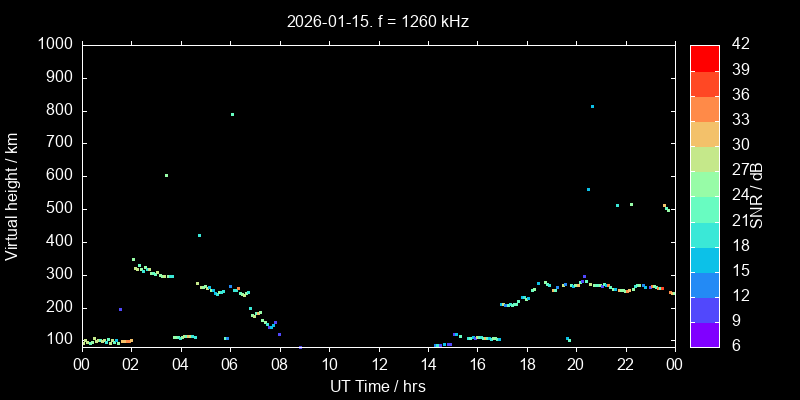The width and height of the screenshot is (800, 400).
Task: Click the '1000' tick label on height axis
Action: pyautogui.click(x=54, y=45)
